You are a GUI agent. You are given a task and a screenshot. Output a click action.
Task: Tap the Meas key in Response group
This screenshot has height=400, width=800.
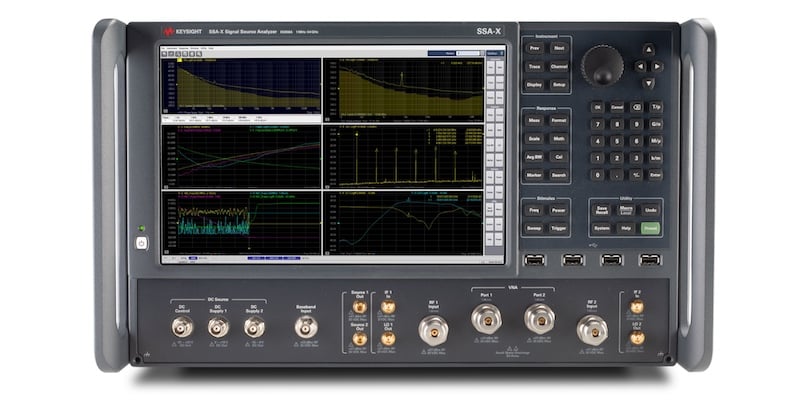[x=534, y=121]
